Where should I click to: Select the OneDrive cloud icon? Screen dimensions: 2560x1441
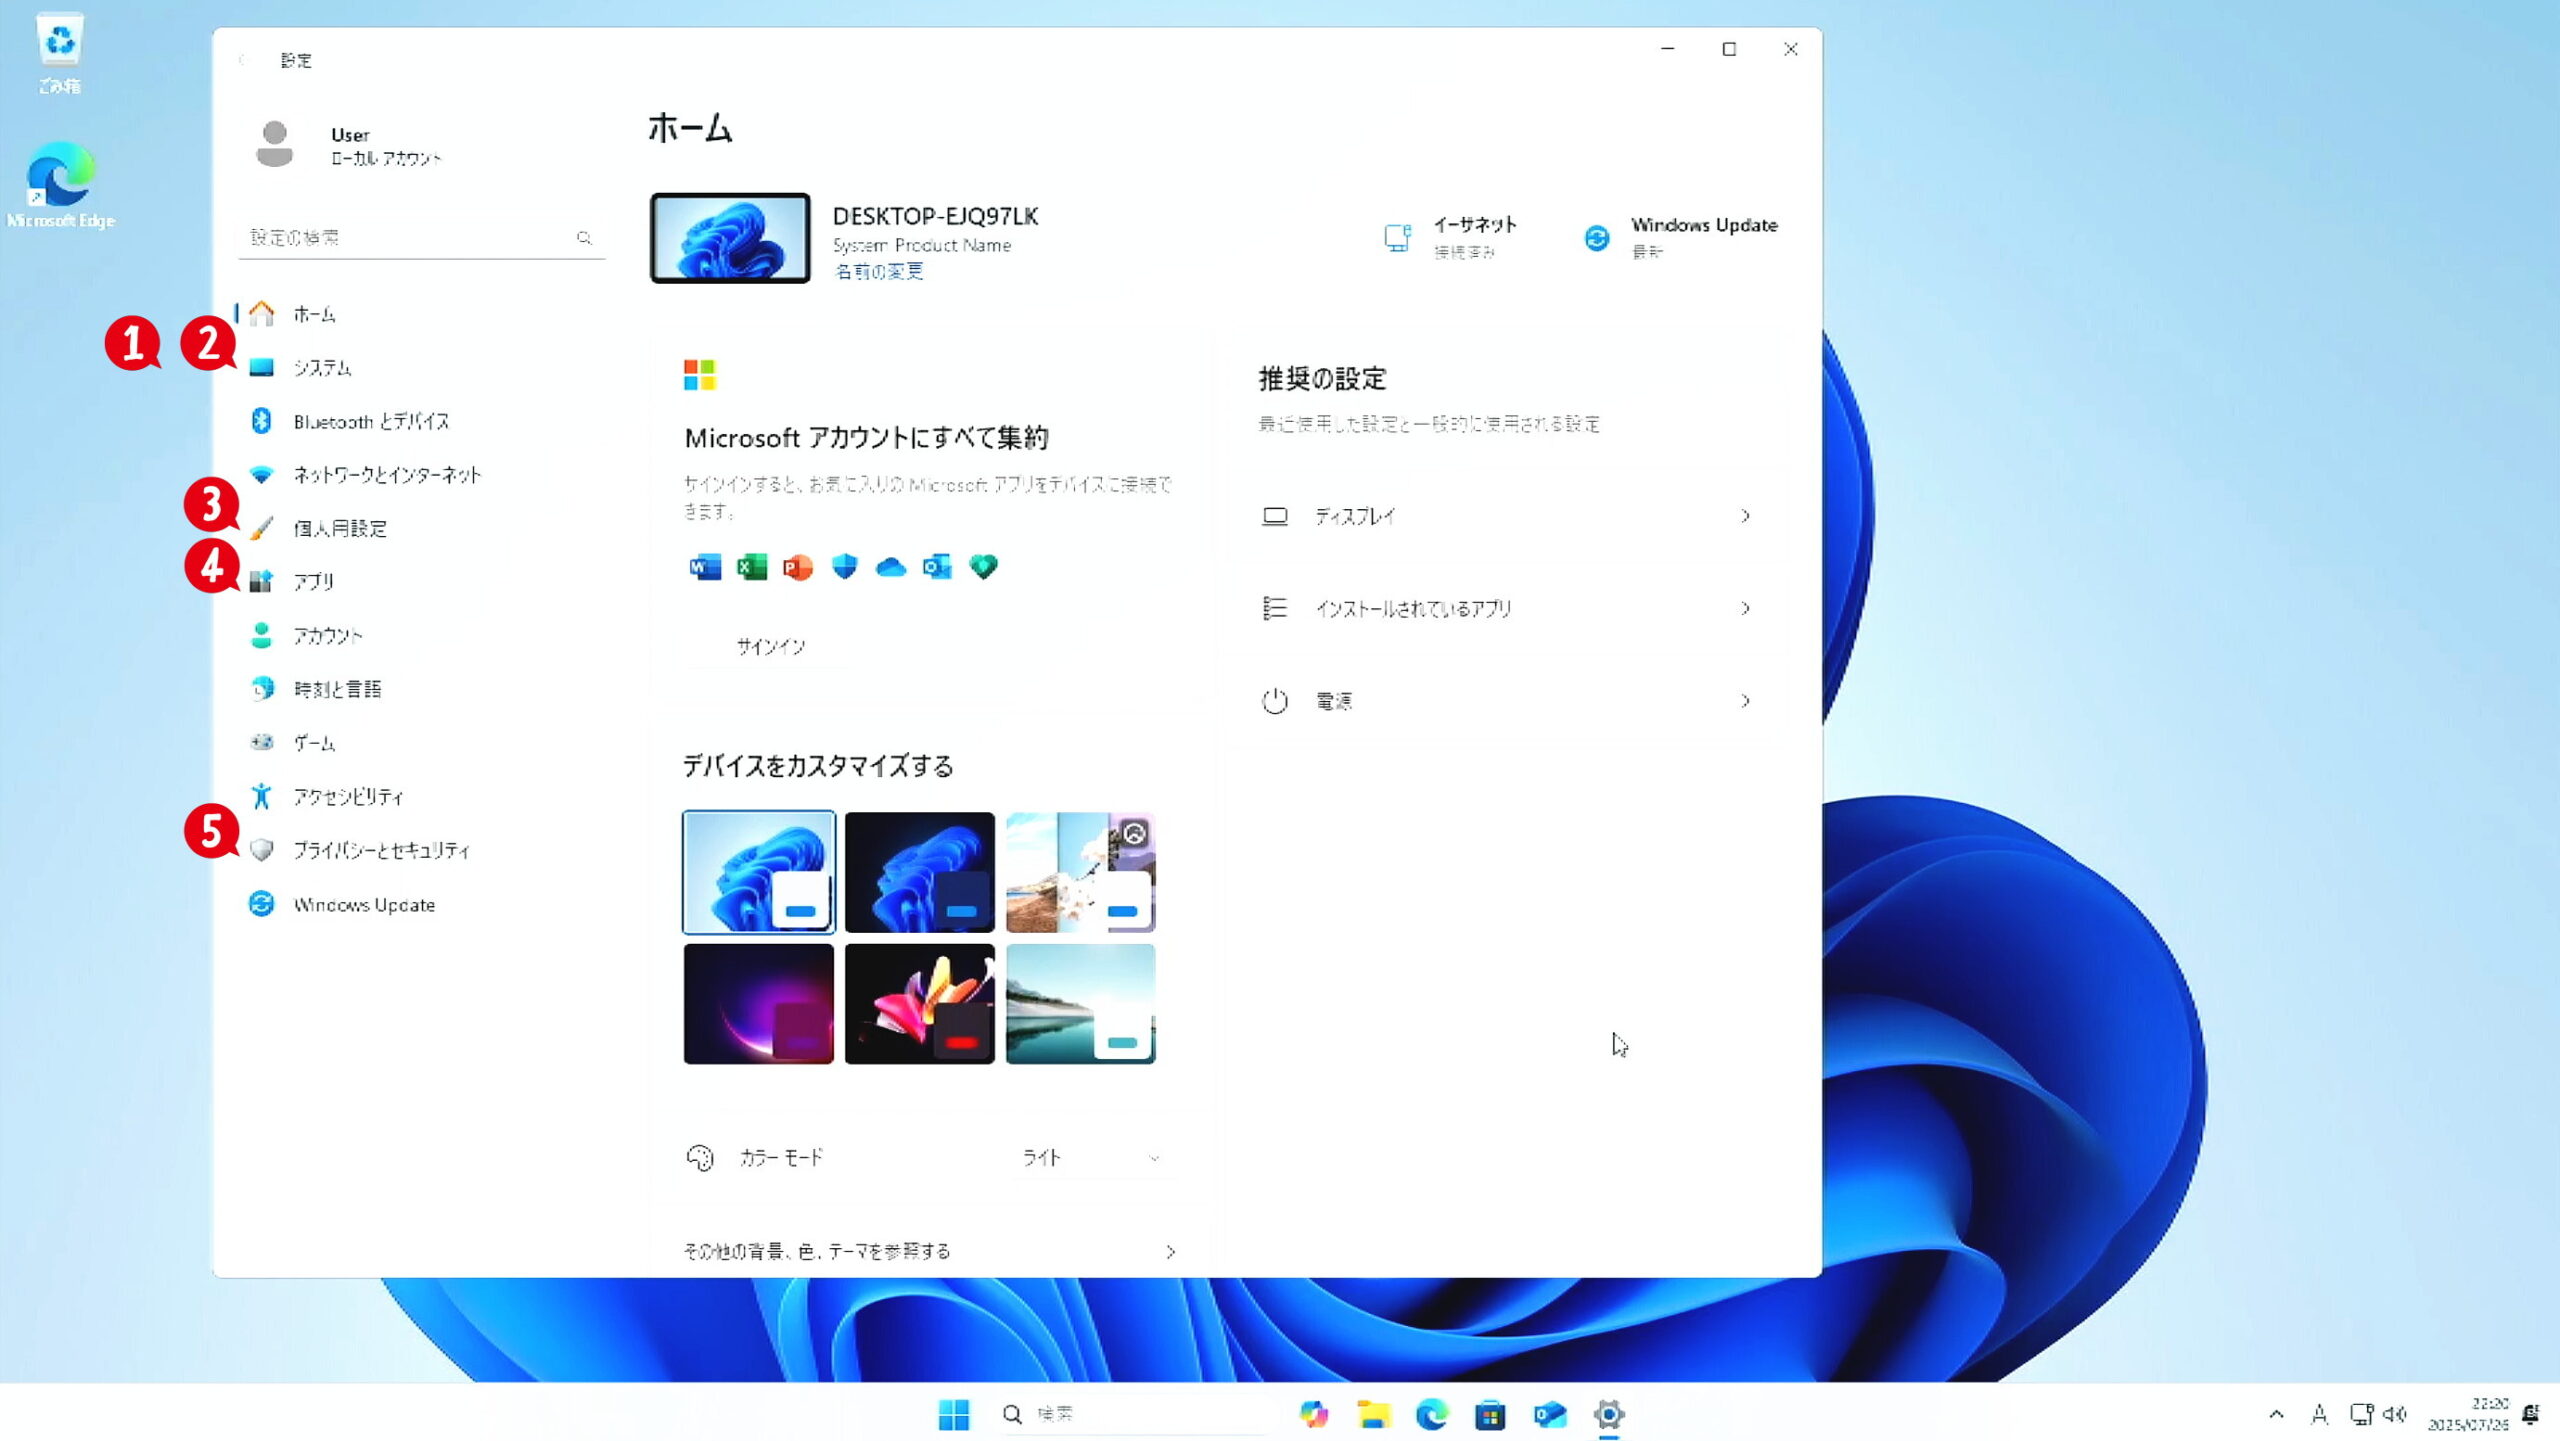coord(890,567)
